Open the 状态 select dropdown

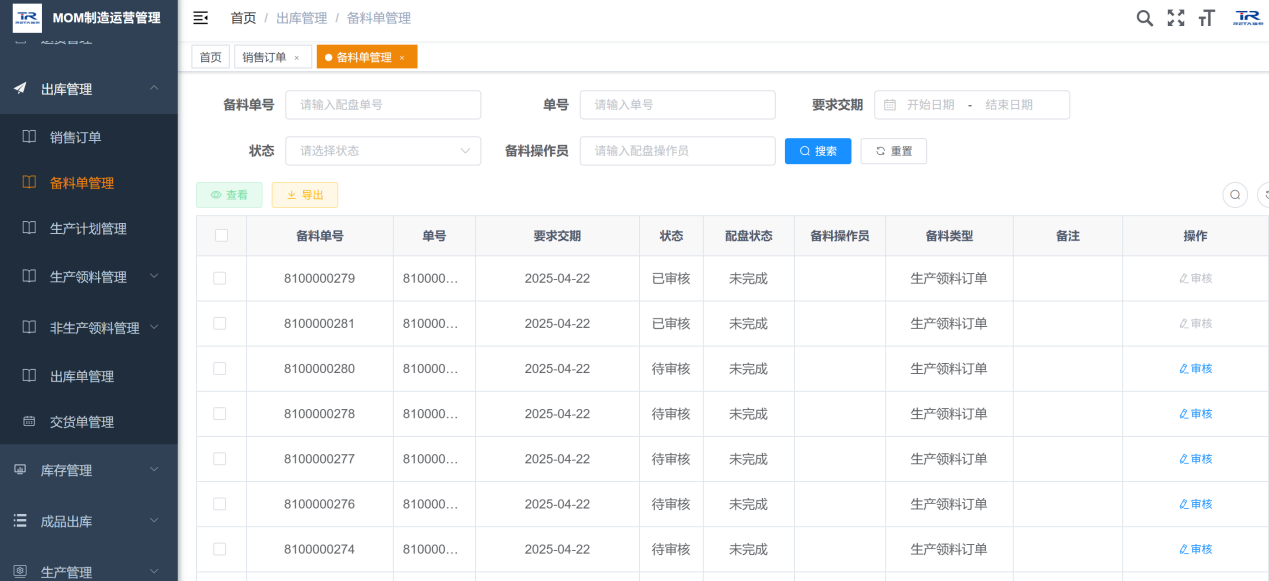coord(383,151)
